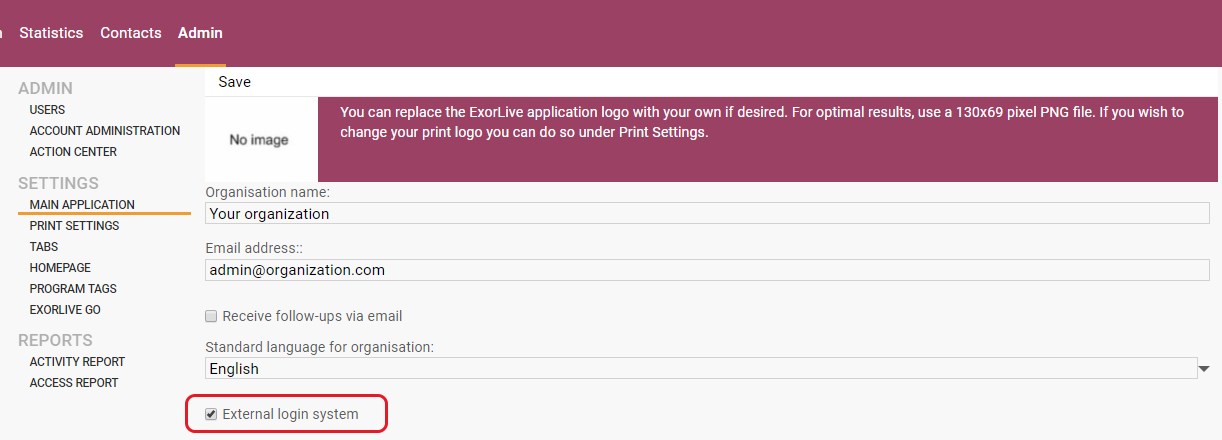View the Activity Report

pyautogui.click(x=77, y=362)
